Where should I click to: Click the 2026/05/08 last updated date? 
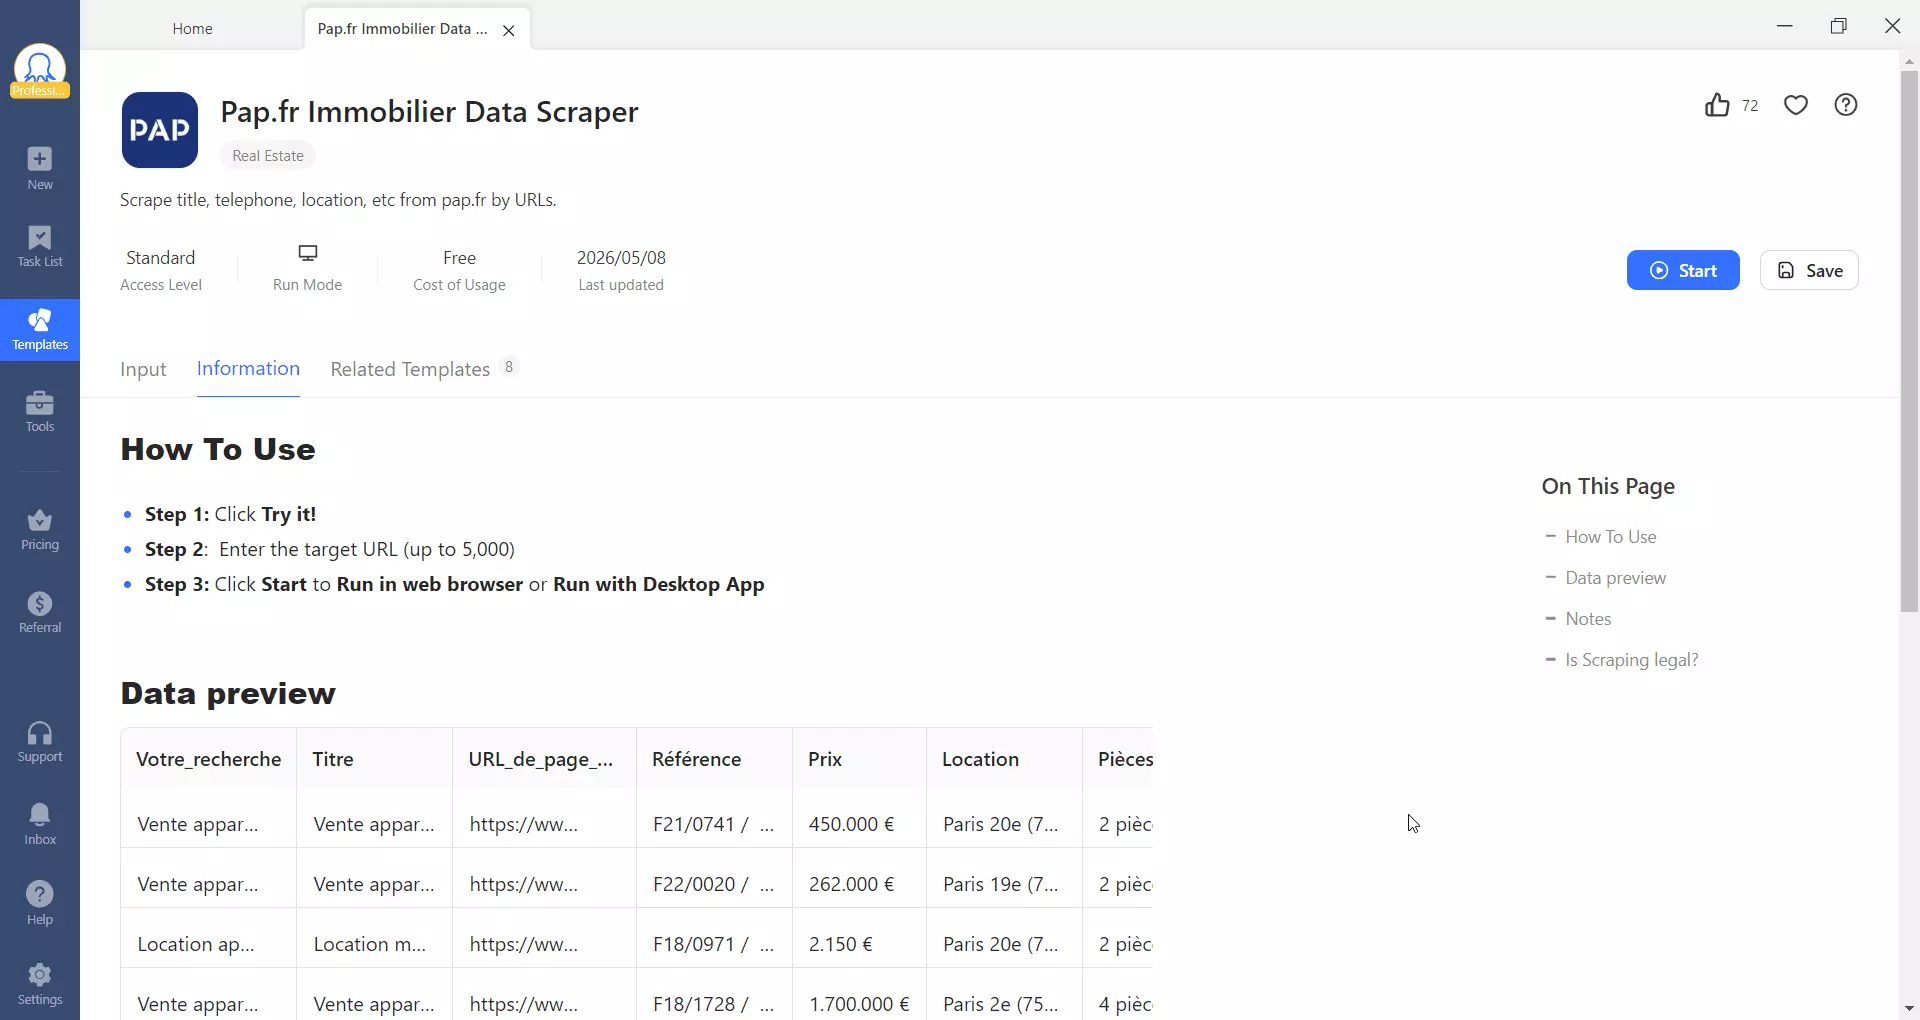click(621, 258)
